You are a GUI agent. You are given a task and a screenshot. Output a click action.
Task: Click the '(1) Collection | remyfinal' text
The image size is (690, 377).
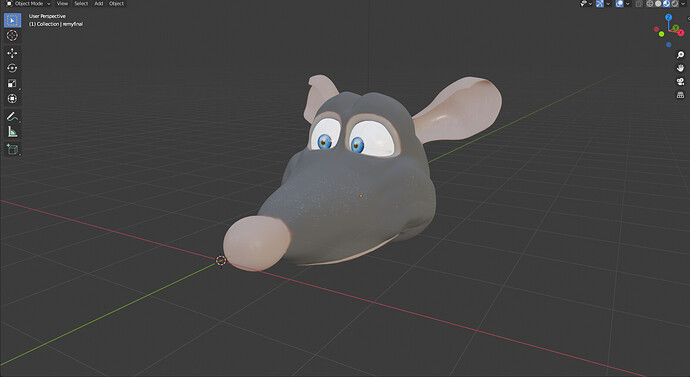(56, 24)
